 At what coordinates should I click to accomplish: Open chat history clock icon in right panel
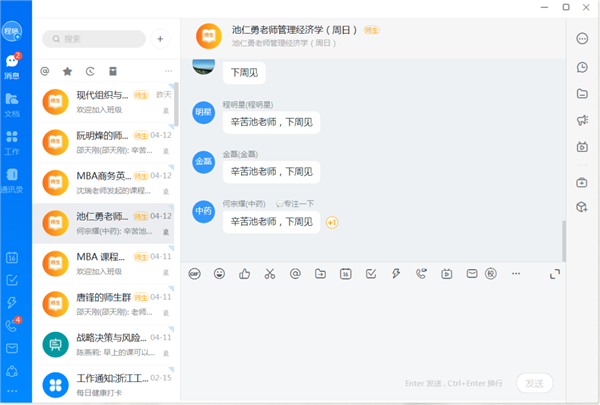[582, 67]
